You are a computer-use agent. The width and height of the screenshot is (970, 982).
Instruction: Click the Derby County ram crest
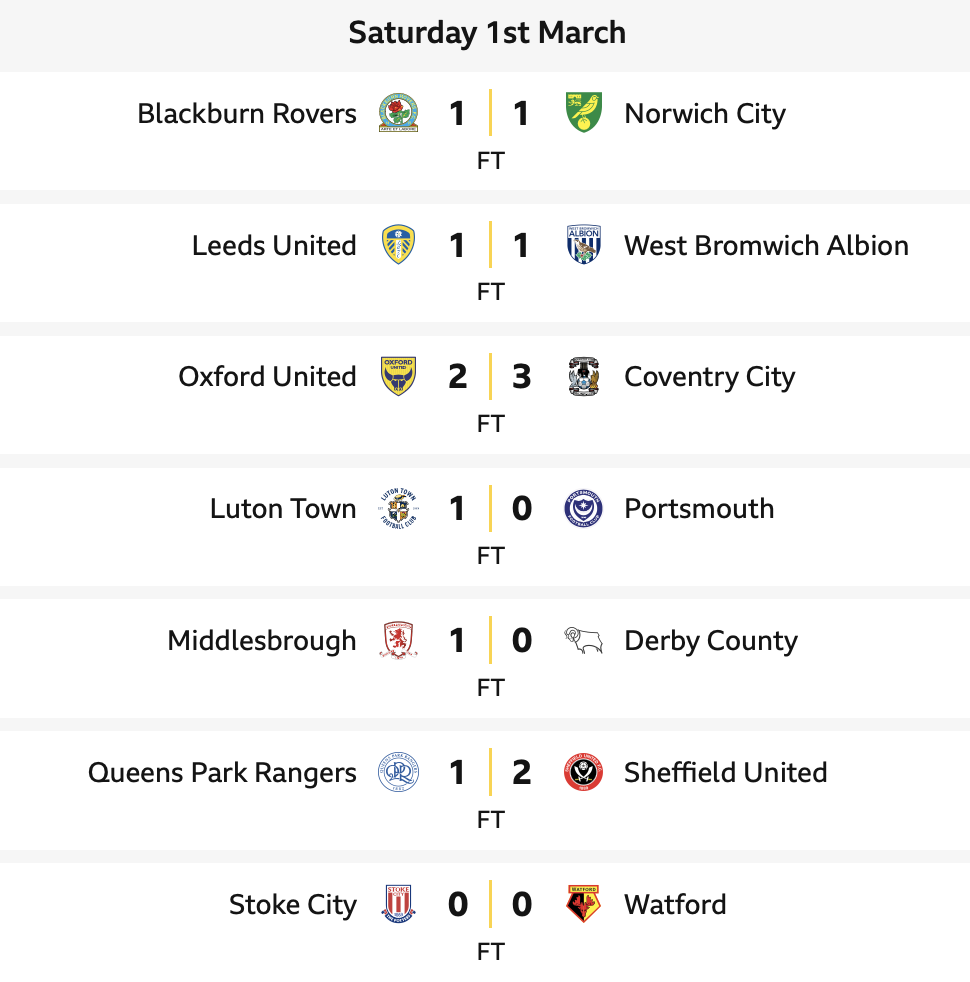point(583,641)
